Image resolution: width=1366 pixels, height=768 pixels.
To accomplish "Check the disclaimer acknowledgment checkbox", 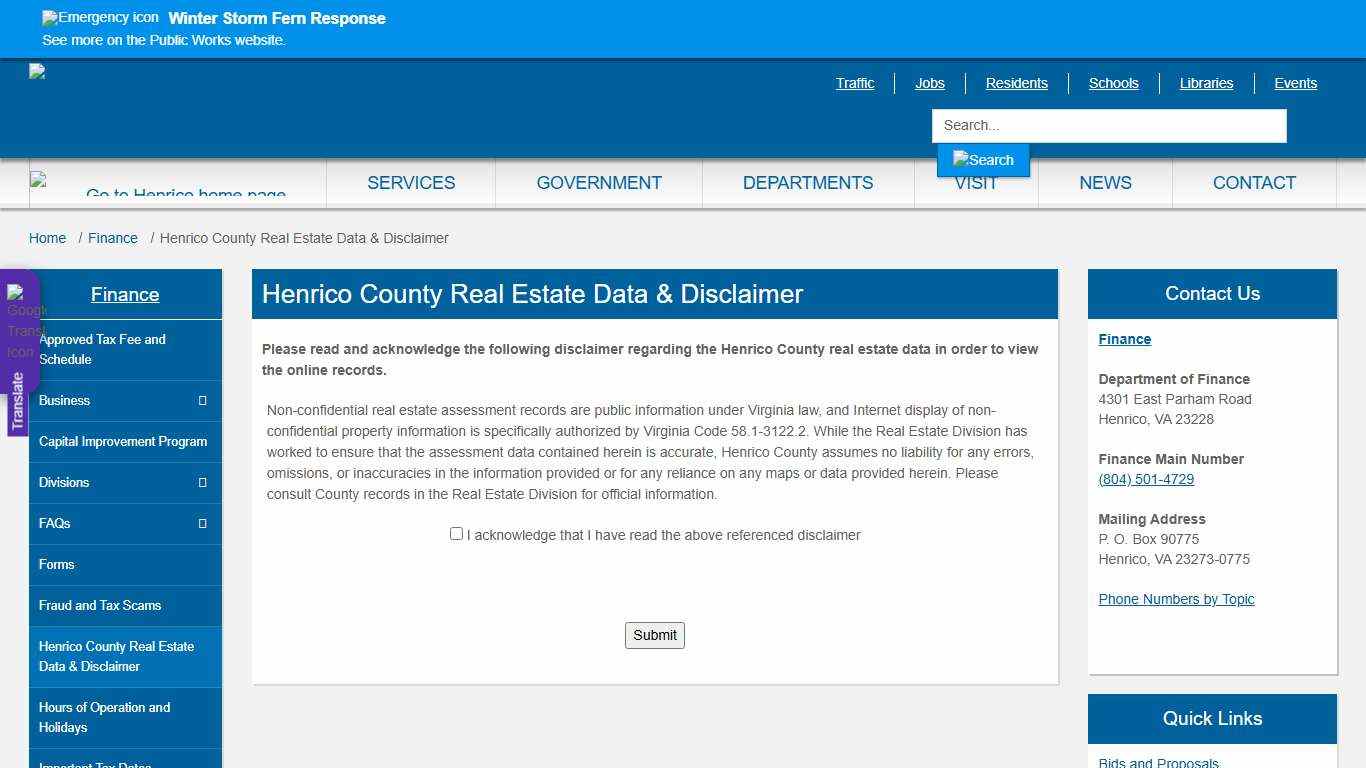I will [x=456, y=534].
